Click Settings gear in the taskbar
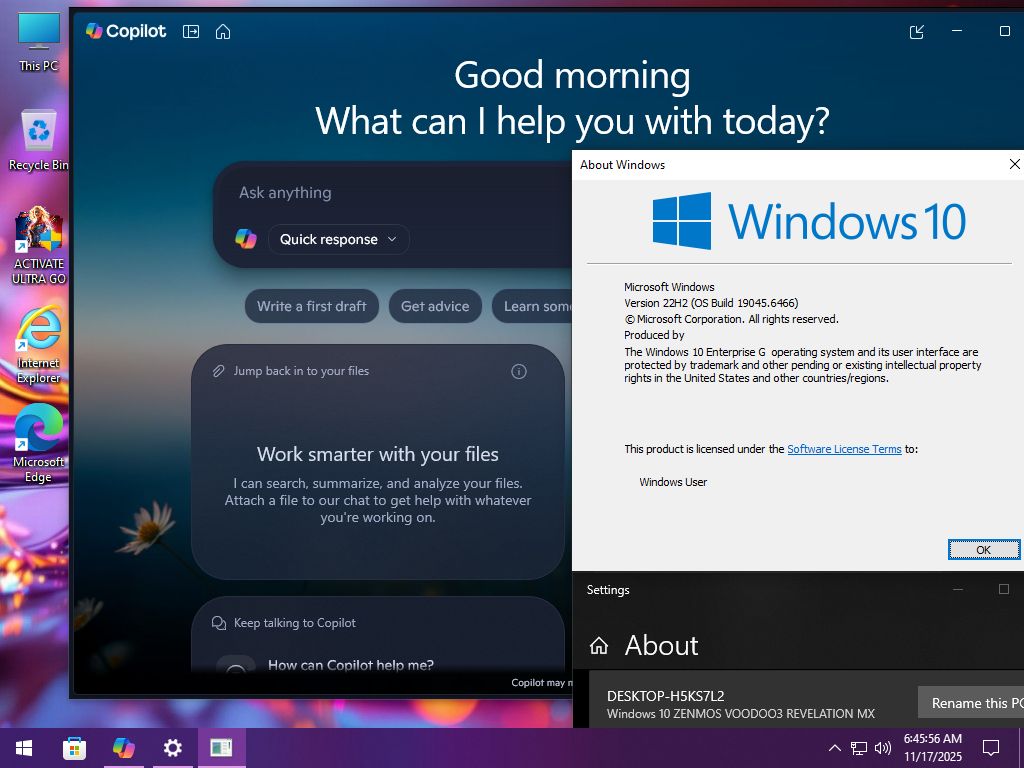 pyautogui.click(x=172, y=748)
